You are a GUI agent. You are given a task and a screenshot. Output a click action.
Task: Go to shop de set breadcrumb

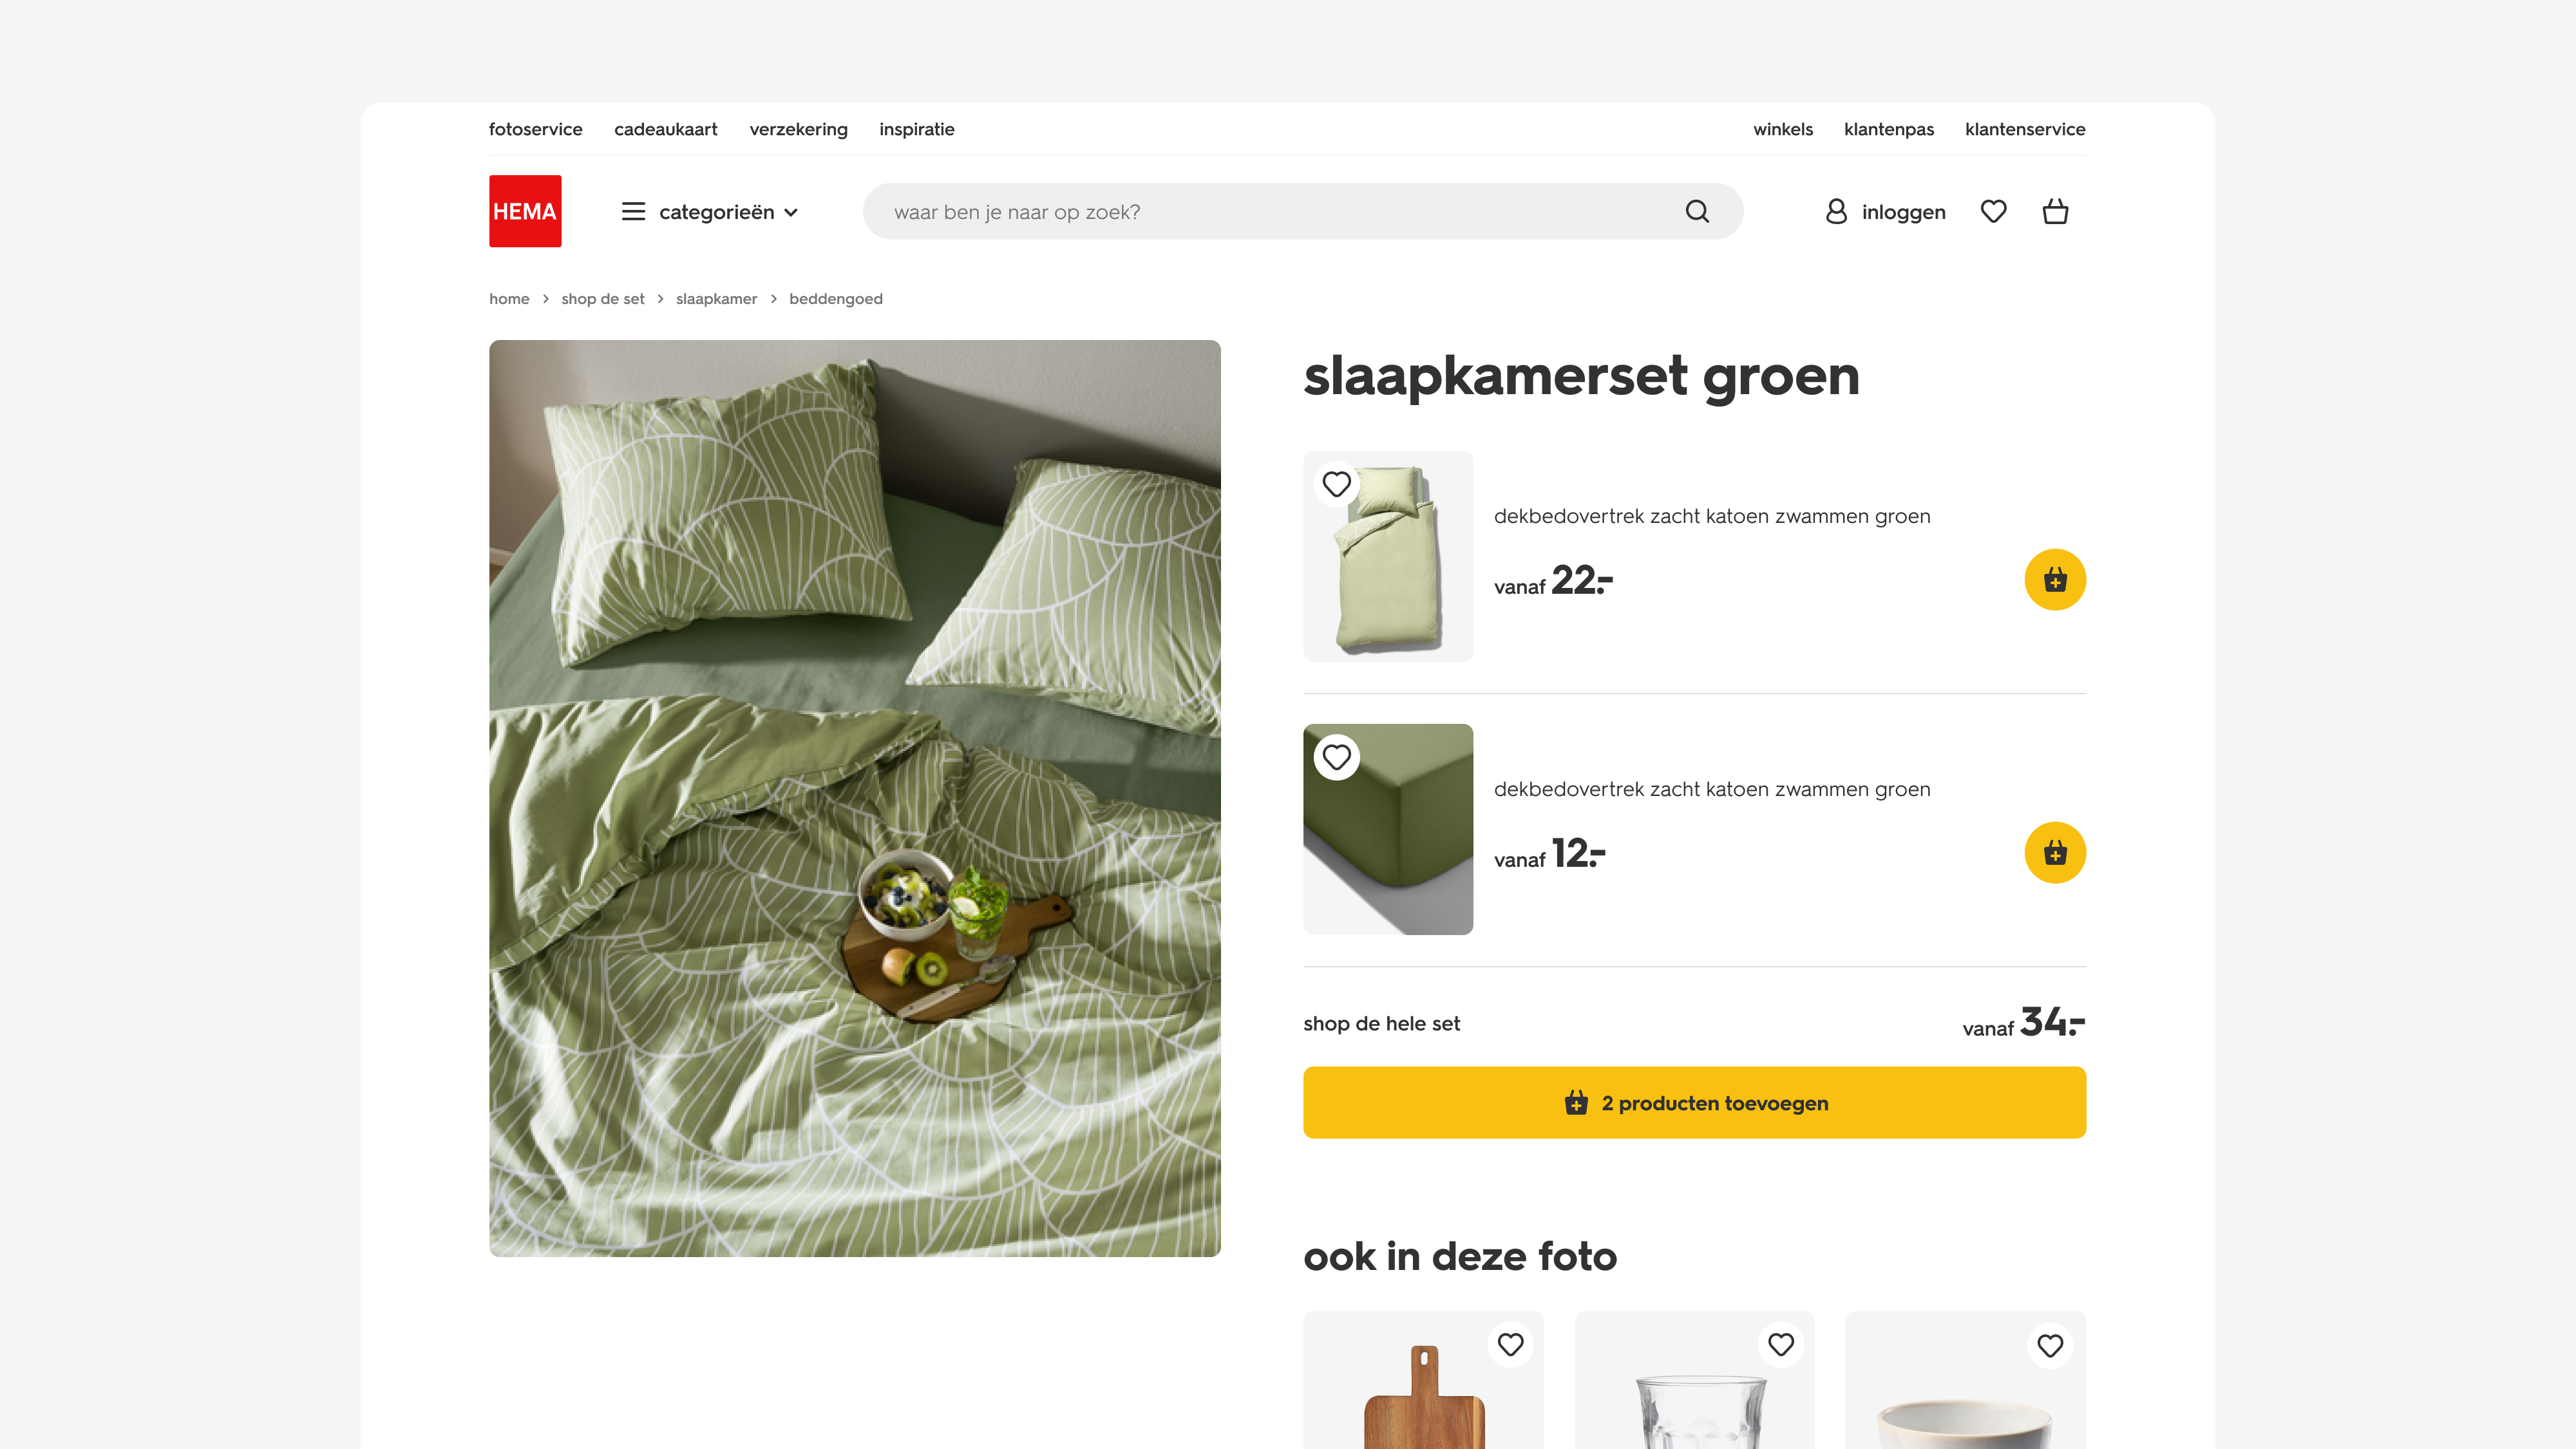tap(602, 298)
